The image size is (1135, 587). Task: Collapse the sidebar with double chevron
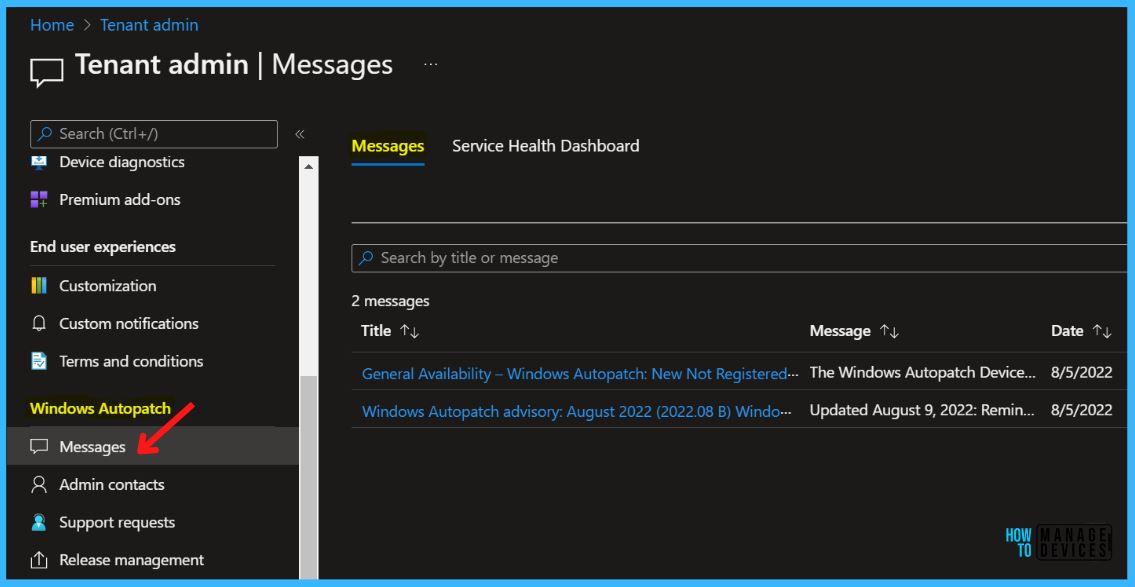300,134
